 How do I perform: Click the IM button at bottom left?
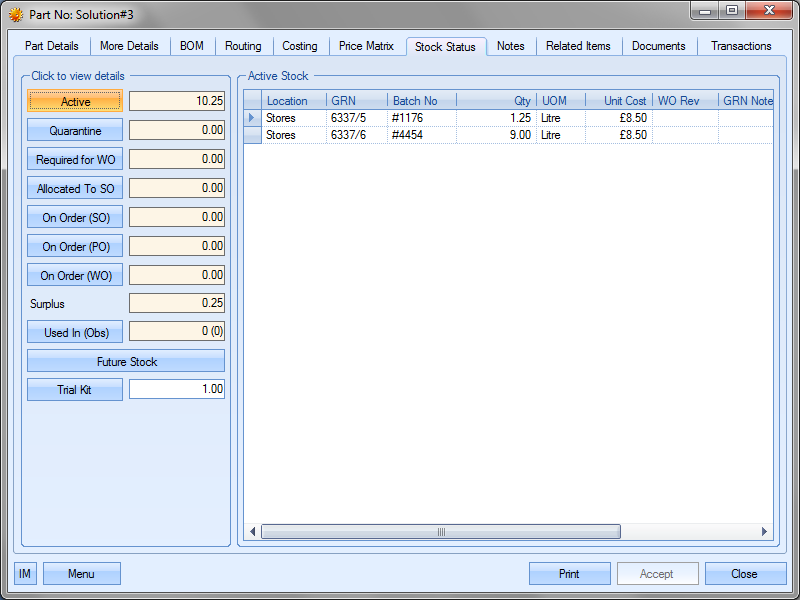click(x=25, y=574)
